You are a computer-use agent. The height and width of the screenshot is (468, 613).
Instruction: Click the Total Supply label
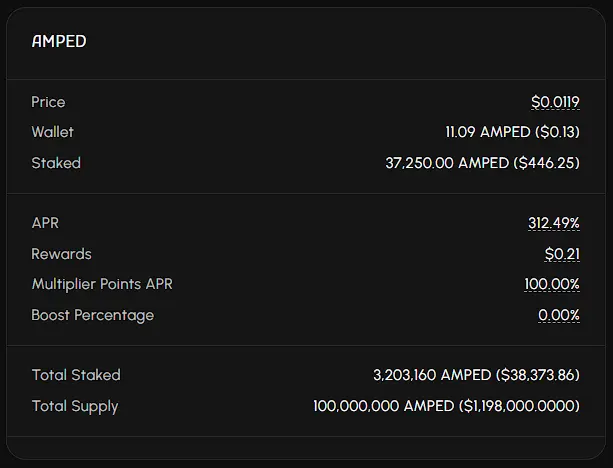coord(75,406)
